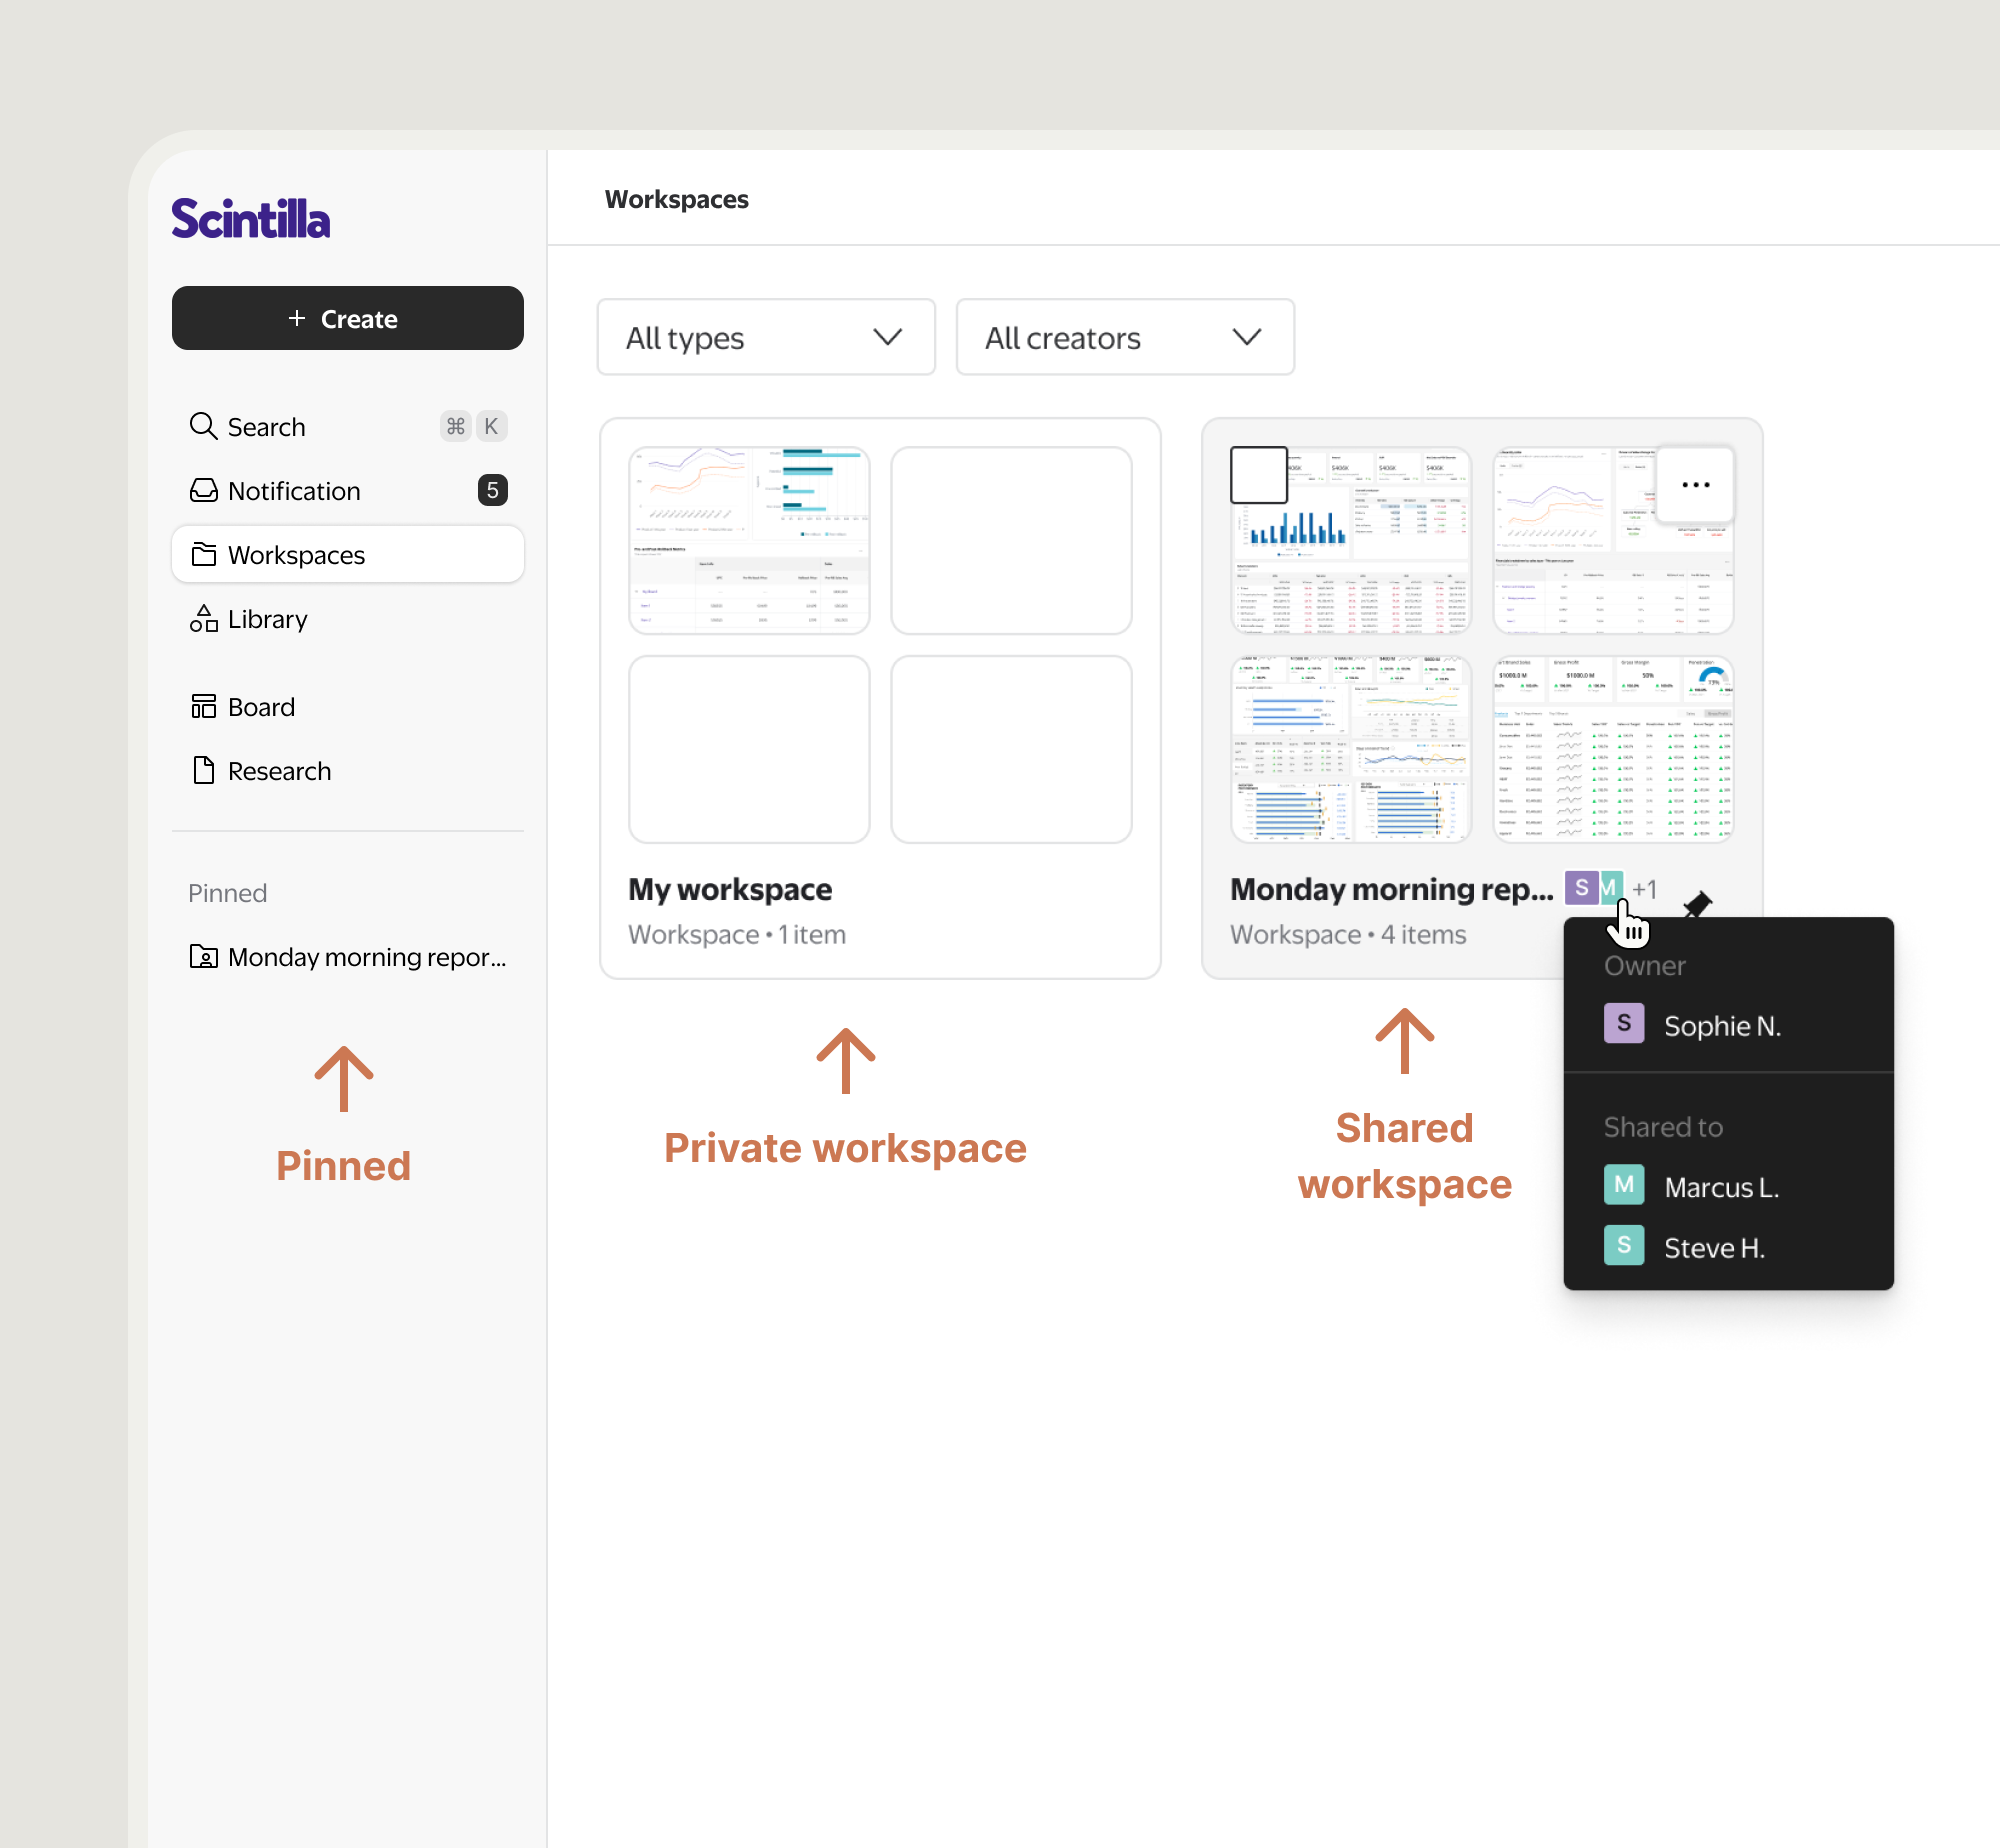The height and width of the screenshot is (1848, 2000).
Task: Open Board in the sidebar
Action: 347,707
